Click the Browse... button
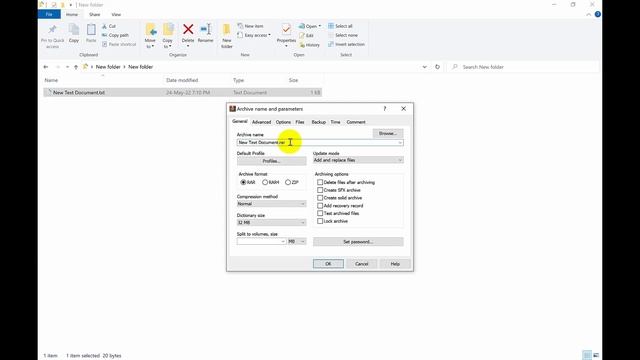The height and width of the screenshot is (360, 640). pos(388,133)
